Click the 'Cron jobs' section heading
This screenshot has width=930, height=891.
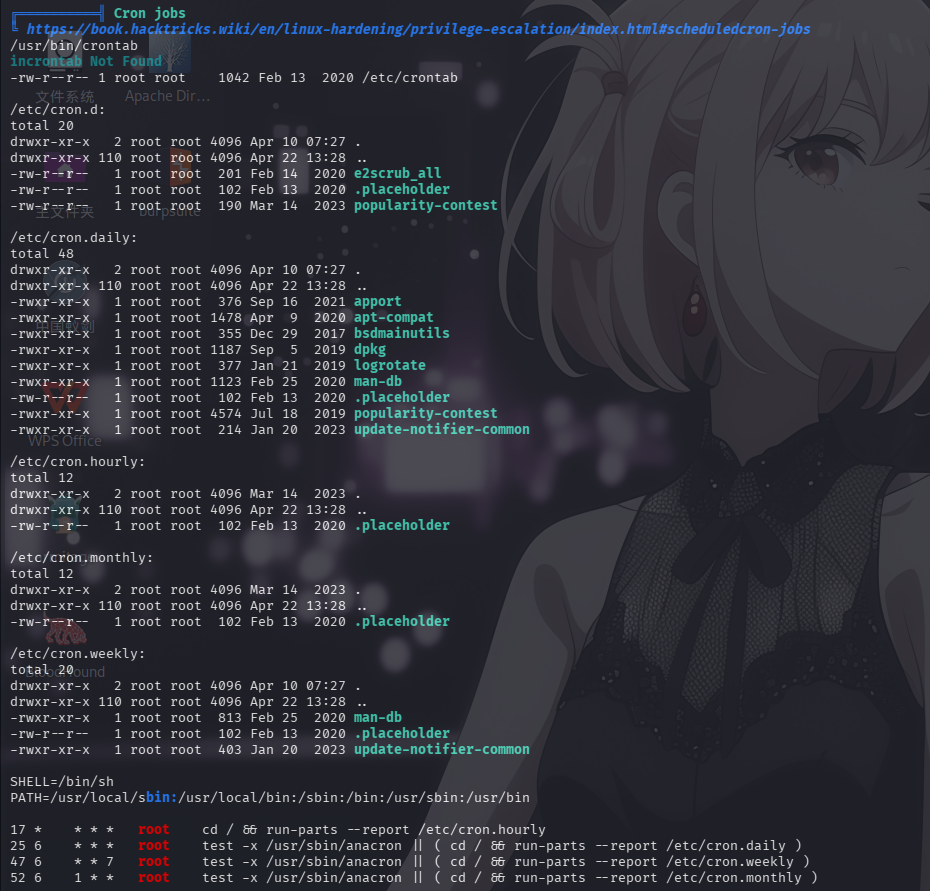point(149,13)
